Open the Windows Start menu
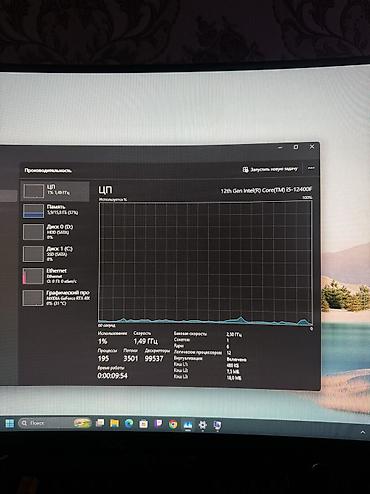Image resolution: width=370 pixels, height=494 pixels. pyautogui.click(x=10, y=423)
